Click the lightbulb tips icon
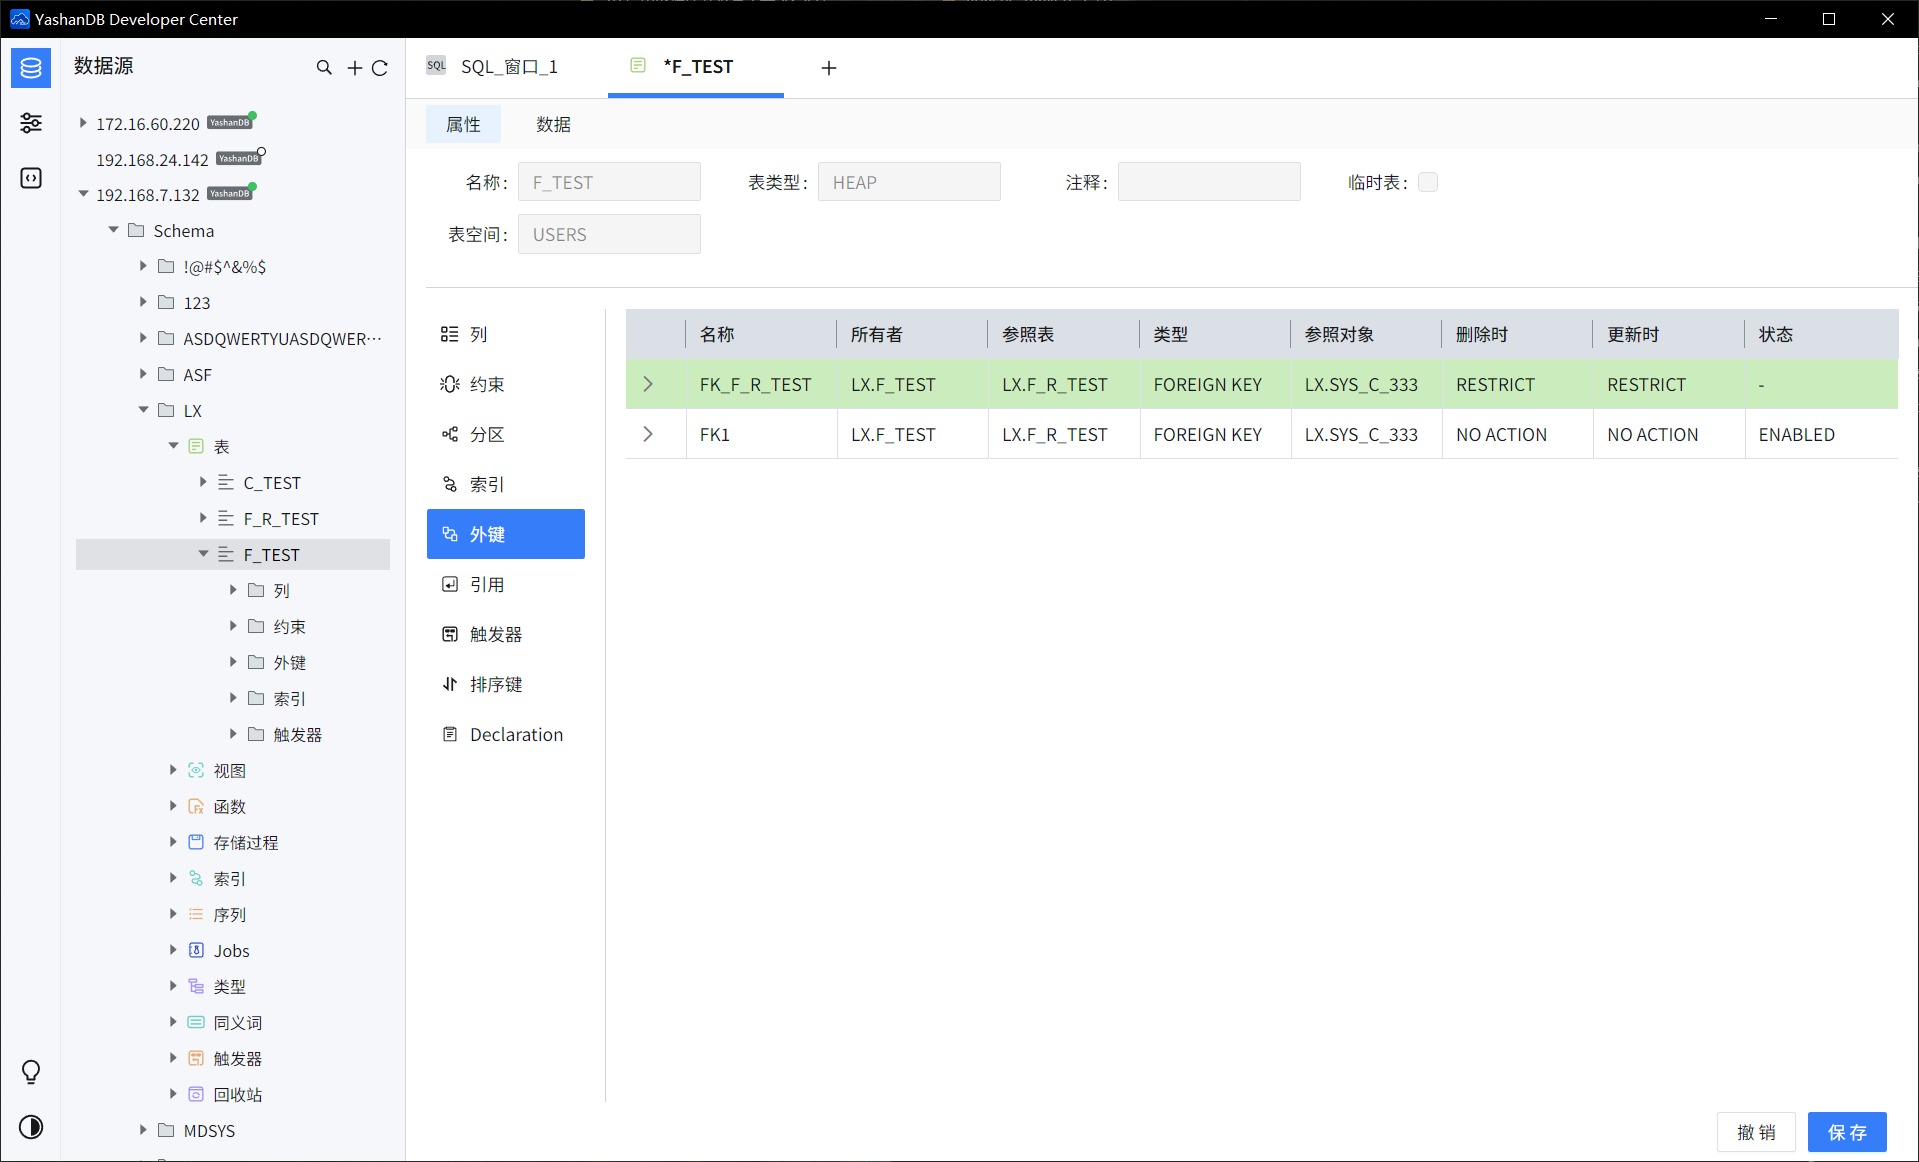1919x1162 pixels. coord(31,1072)
